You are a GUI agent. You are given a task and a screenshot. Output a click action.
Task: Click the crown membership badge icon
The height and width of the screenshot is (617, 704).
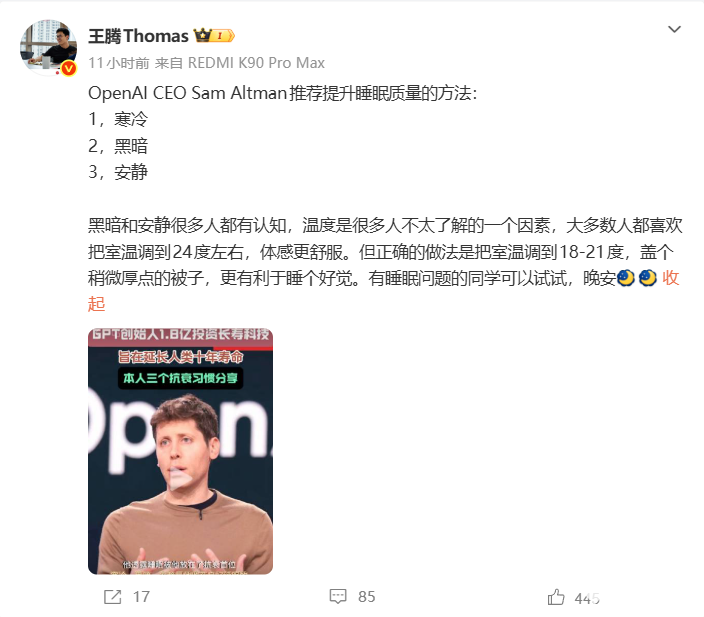point(202,35)
